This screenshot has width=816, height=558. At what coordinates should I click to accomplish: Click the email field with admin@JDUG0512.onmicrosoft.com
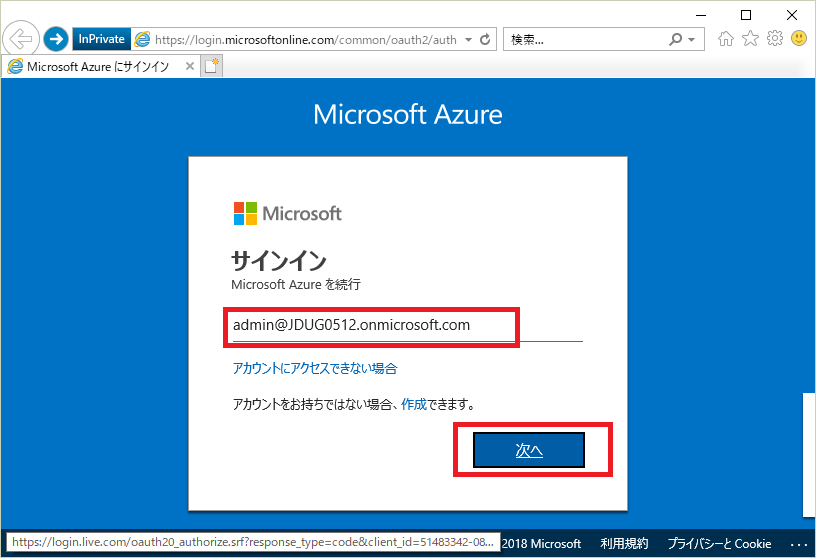407,326
